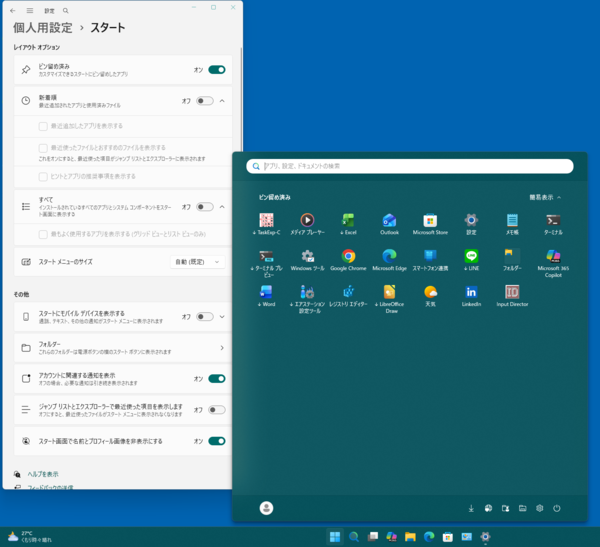The image size is (600, 547).
Task: Open the Settings hamburger navigation menu
Action: (x=30, y=11)
